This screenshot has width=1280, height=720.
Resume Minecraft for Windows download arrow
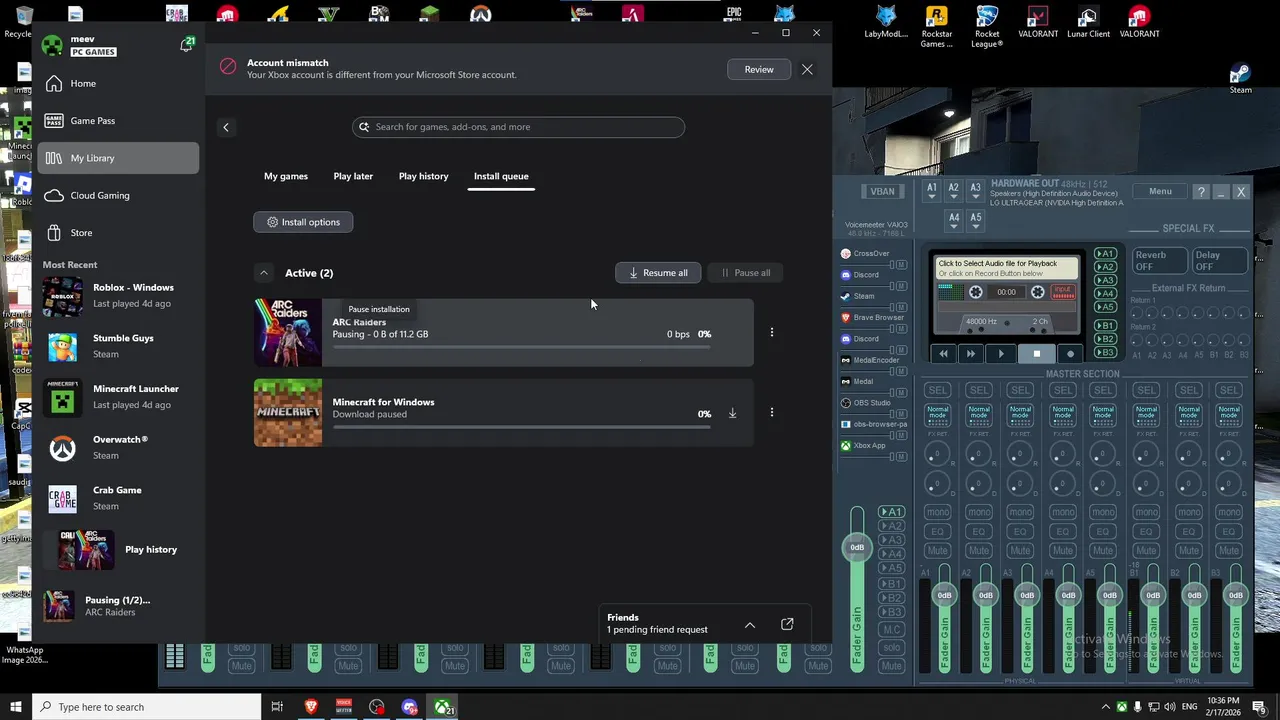click(732, 413)
